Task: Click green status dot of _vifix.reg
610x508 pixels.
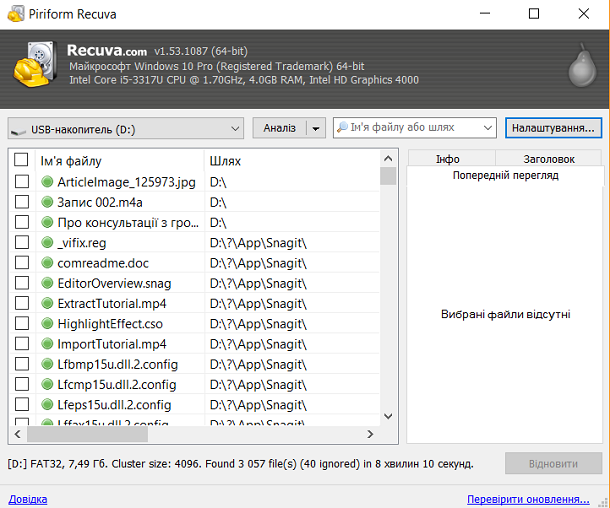Action: coord(47,242)
